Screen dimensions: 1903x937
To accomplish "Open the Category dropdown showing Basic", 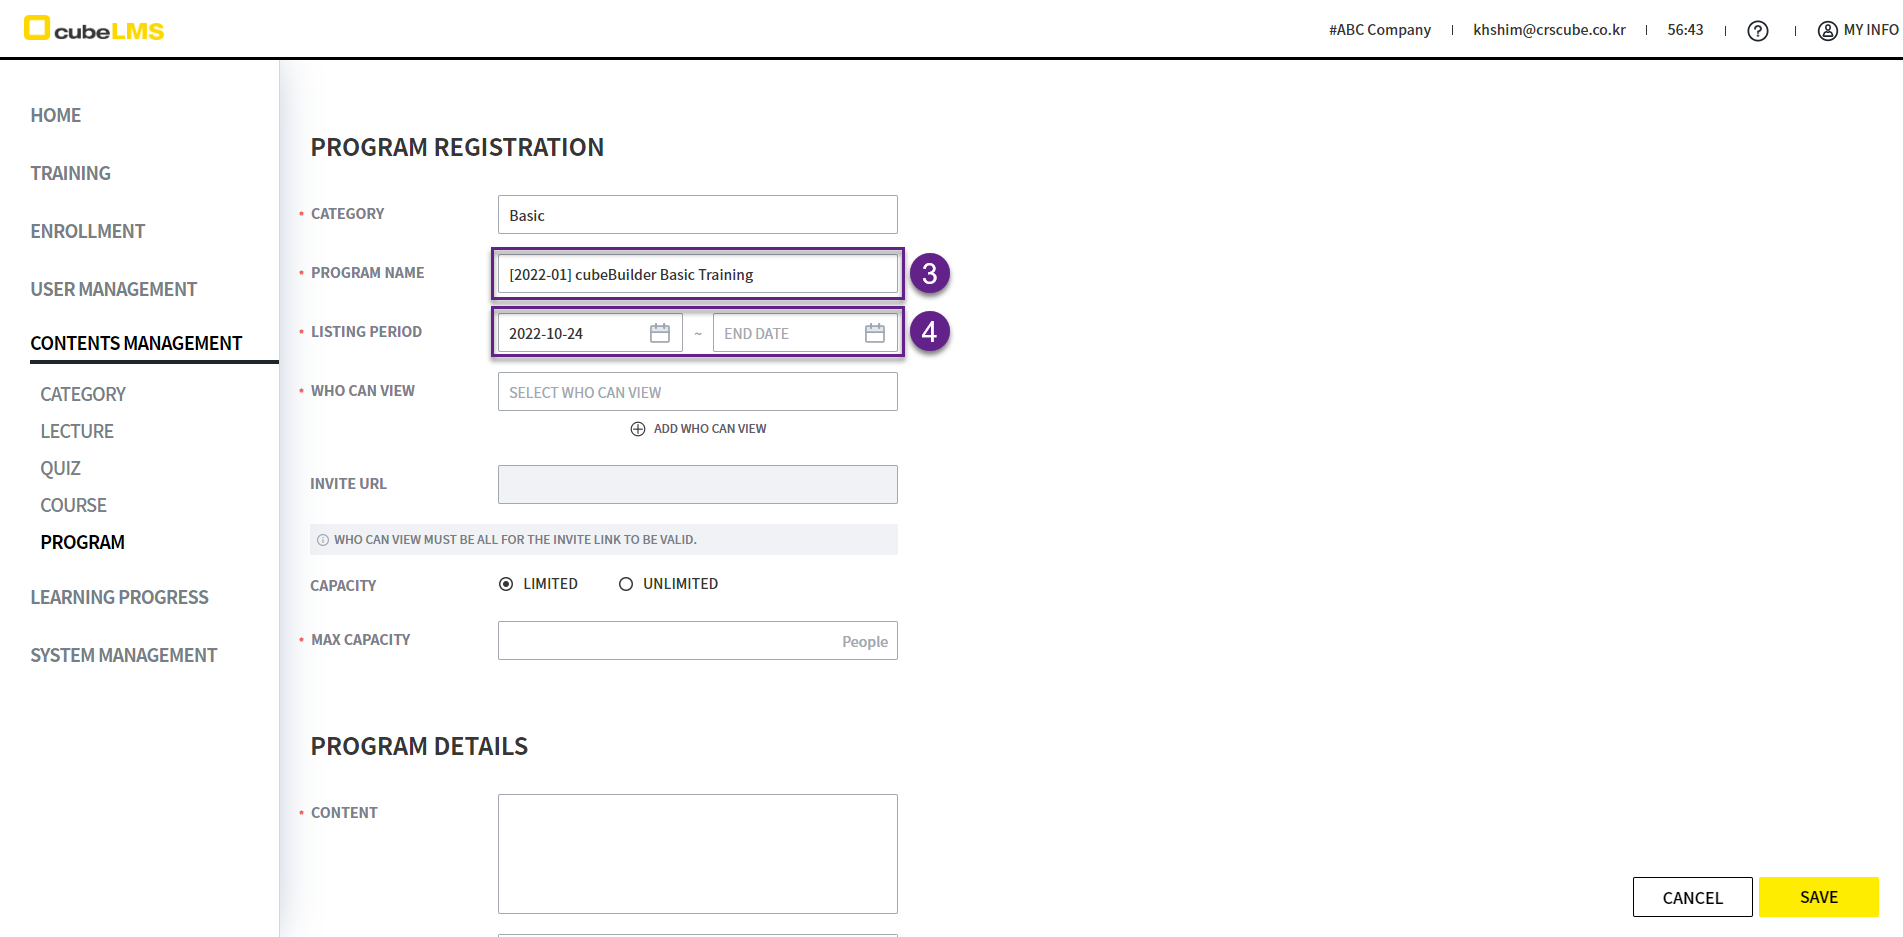I will point(697,215).
